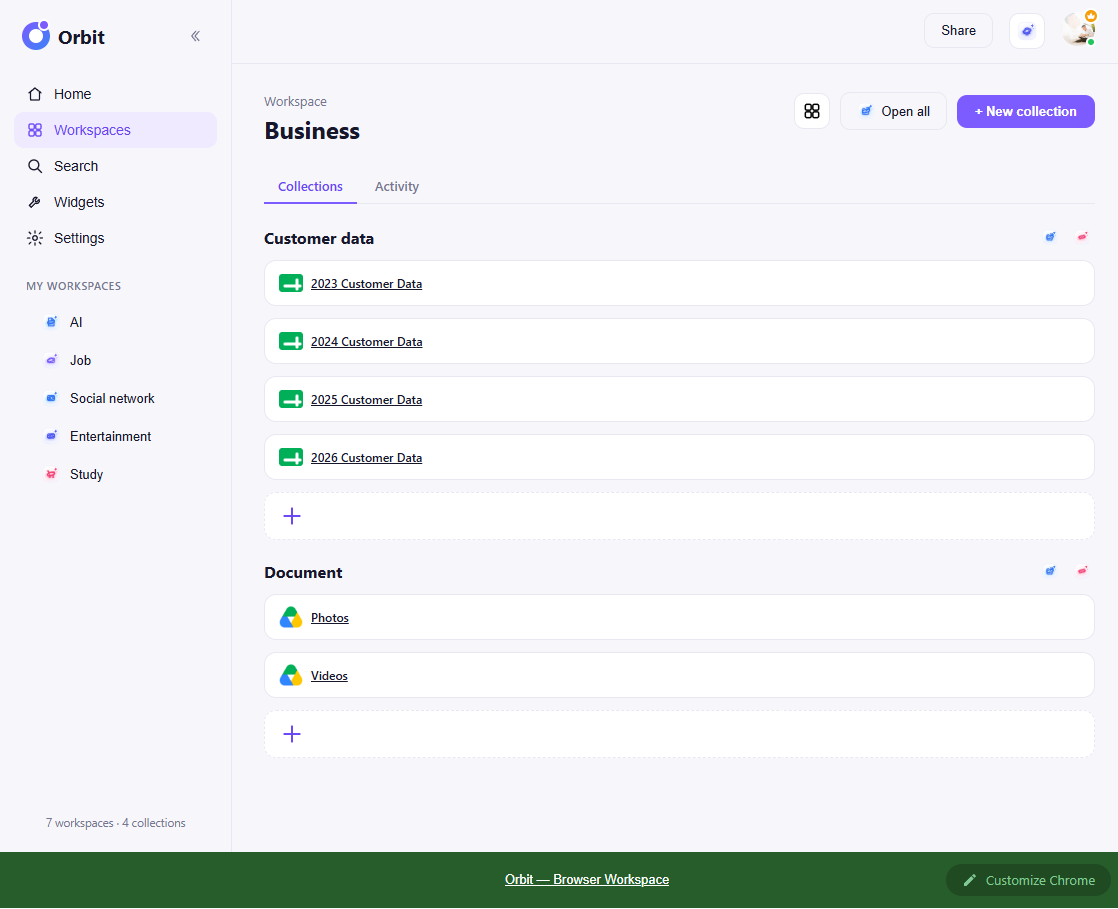Click blue open icon for Document collection

coord(1050,570)
